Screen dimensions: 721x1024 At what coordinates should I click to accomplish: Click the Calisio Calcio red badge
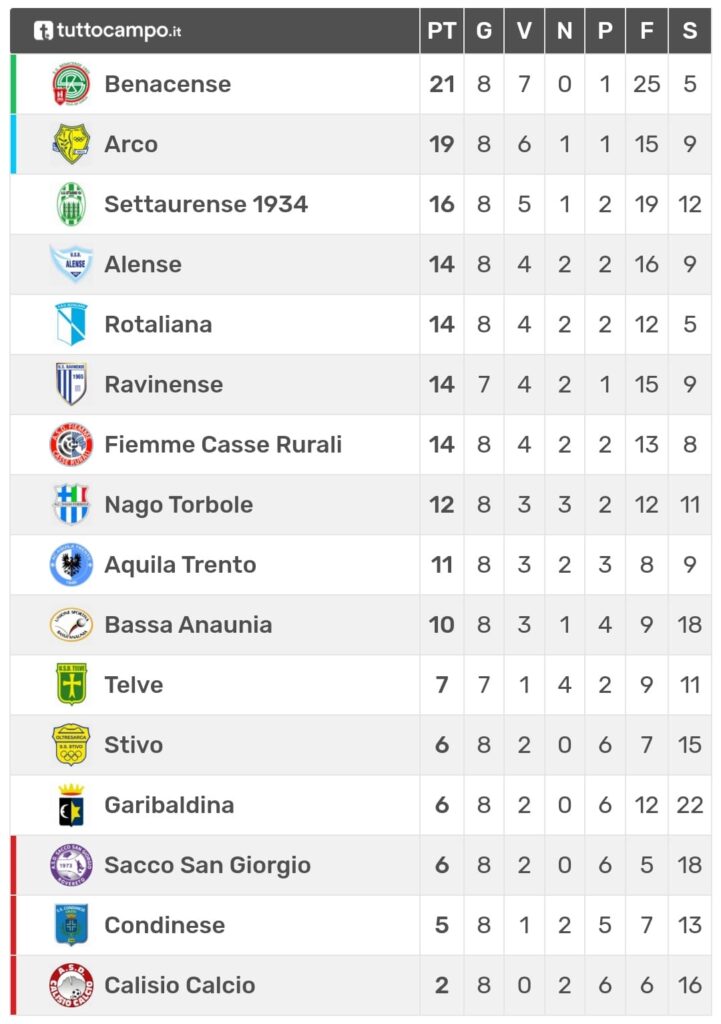coord(71,985)
